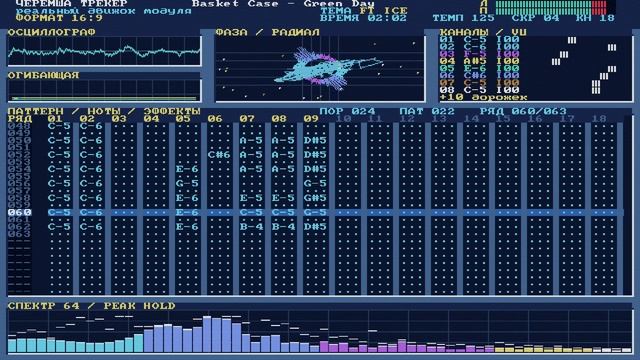
Task: Click the СПЕКТР 64 / PEAK HOLD heading
Action: [x=91, y=306]
